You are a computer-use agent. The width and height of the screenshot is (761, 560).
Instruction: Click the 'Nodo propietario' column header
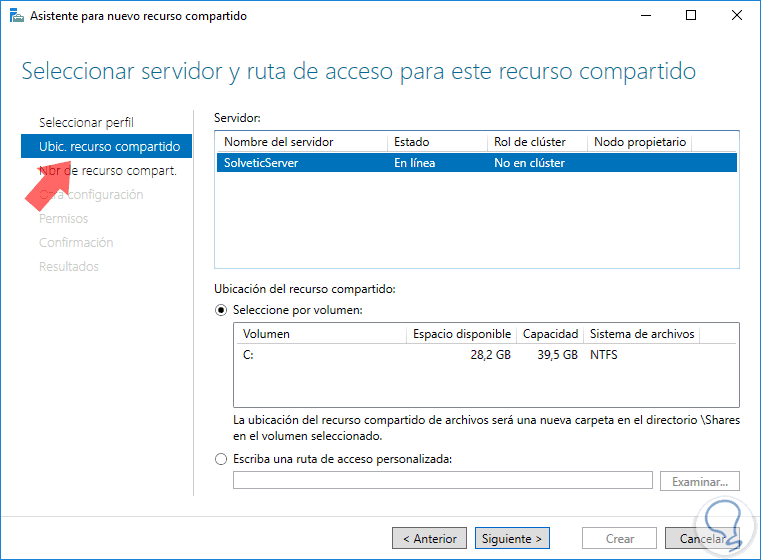click(x=640, y=142)
